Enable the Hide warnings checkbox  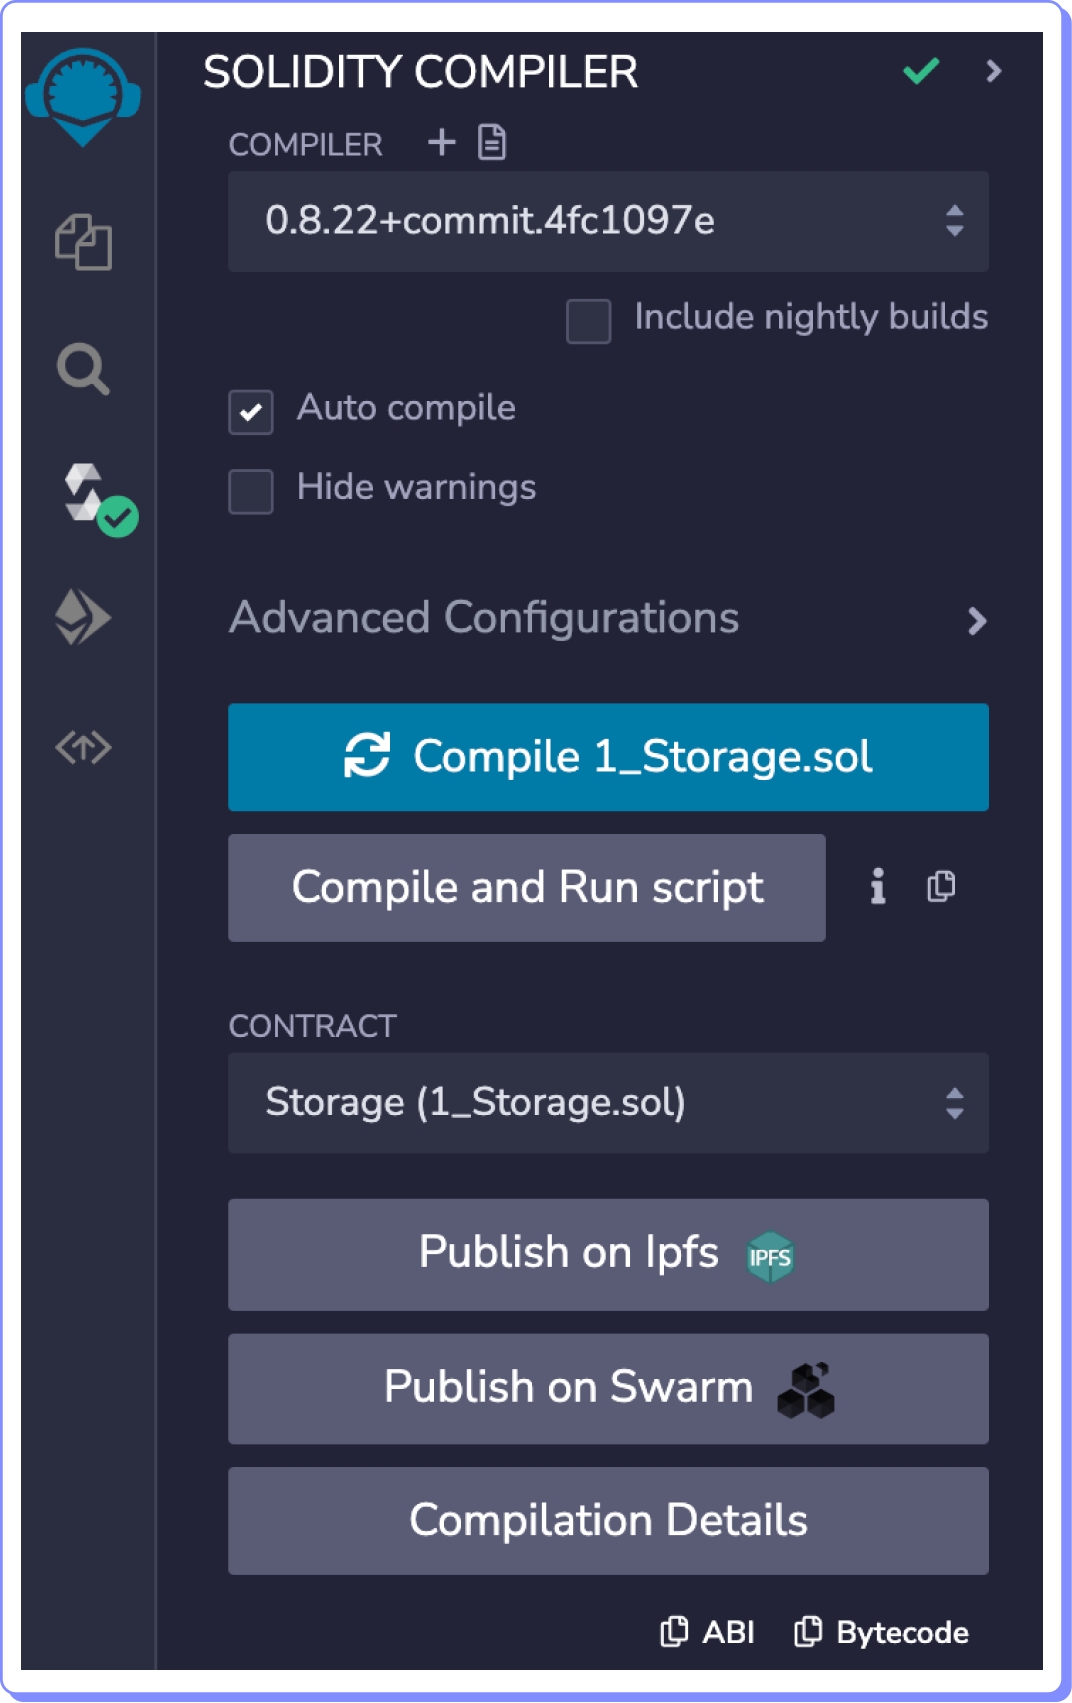251,491
